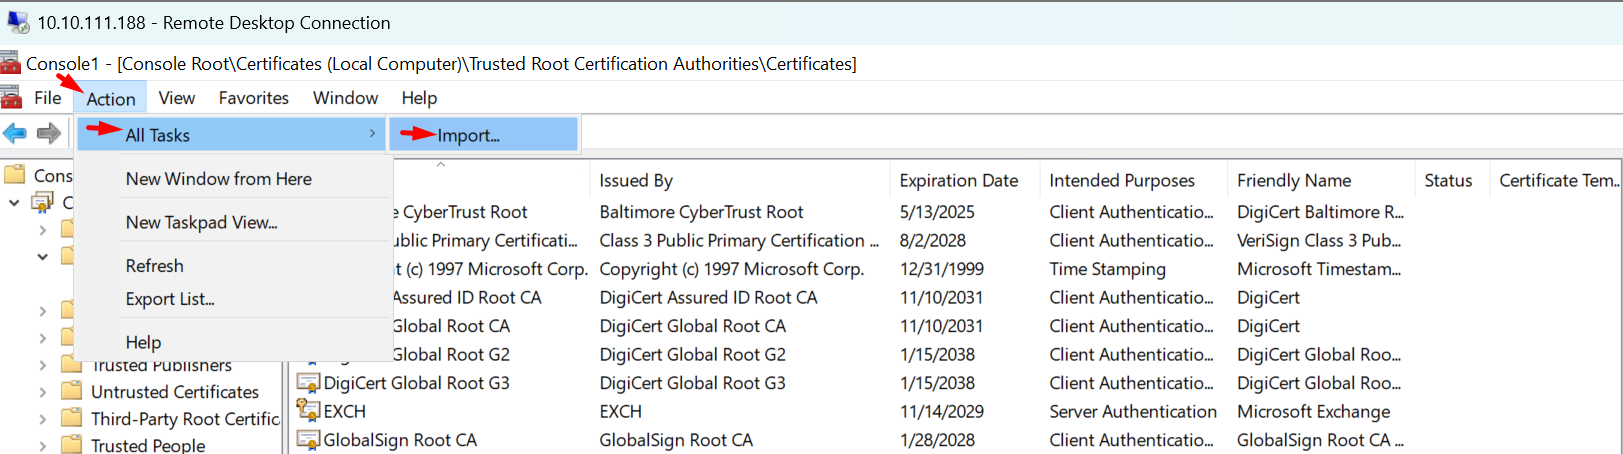Click the EXCH certificate icon
The width and height of the screenshot is (1623, 454).
tap(308, 411)
